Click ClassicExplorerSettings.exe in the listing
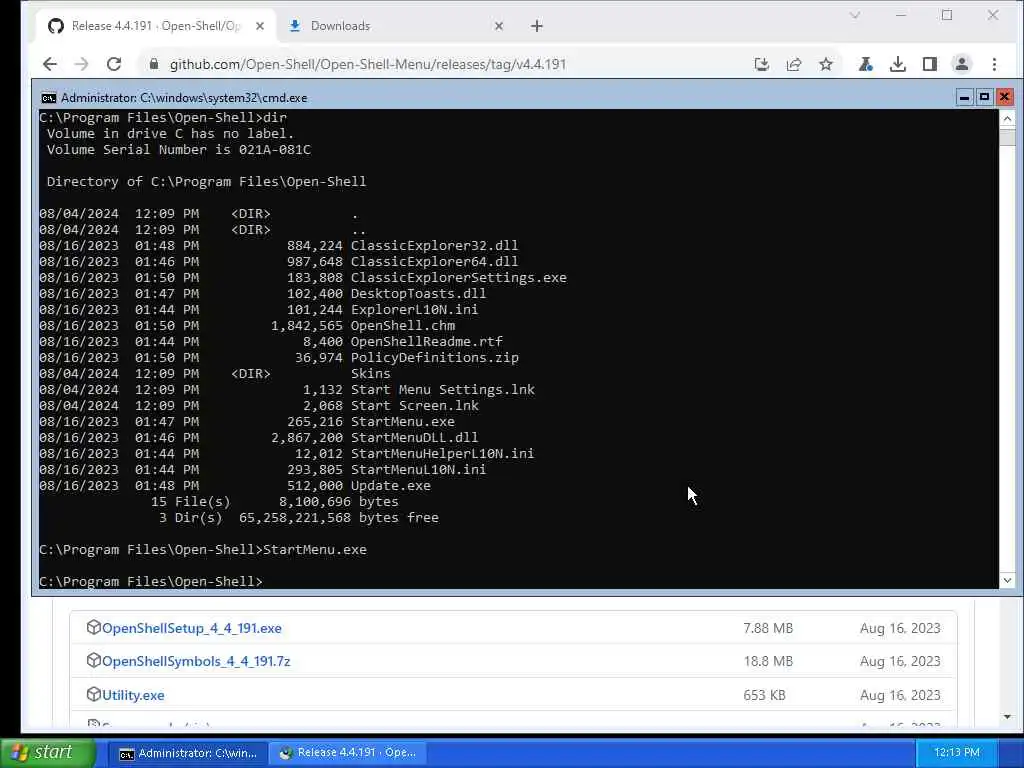This screenshot has height=768, width=1024. click(458, 278)
